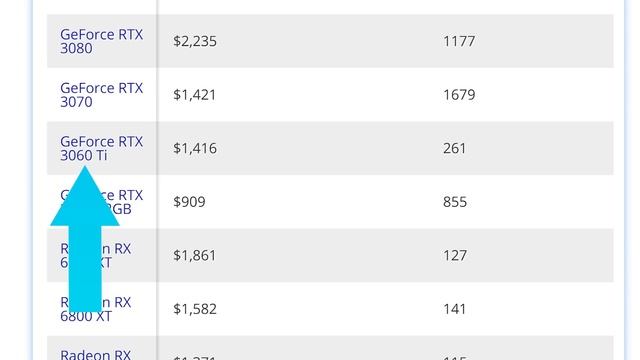Open the GeForce RTX 3080 link
Image resolution: width=640 pixels, height=360 pixels.
pos(102,41)
